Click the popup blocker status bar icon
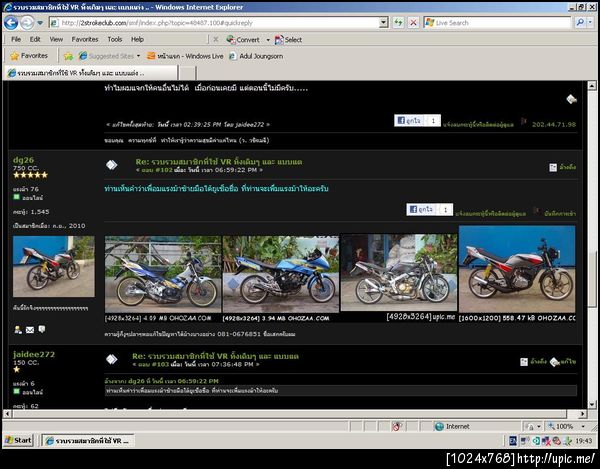600x469 pixels. pyautogui.click(x=398, y=426)
